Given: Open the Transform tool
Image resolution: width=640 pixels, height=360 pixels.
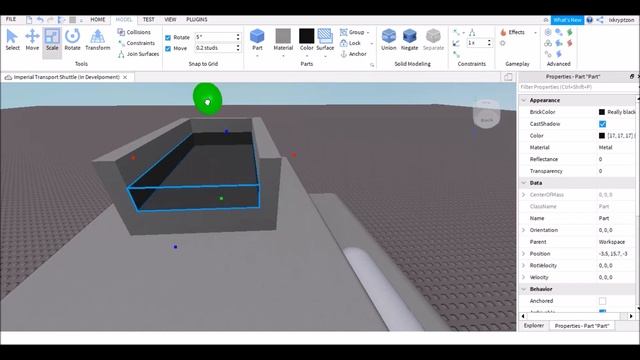Looking at the screenshot, I should tap(98, 40).
